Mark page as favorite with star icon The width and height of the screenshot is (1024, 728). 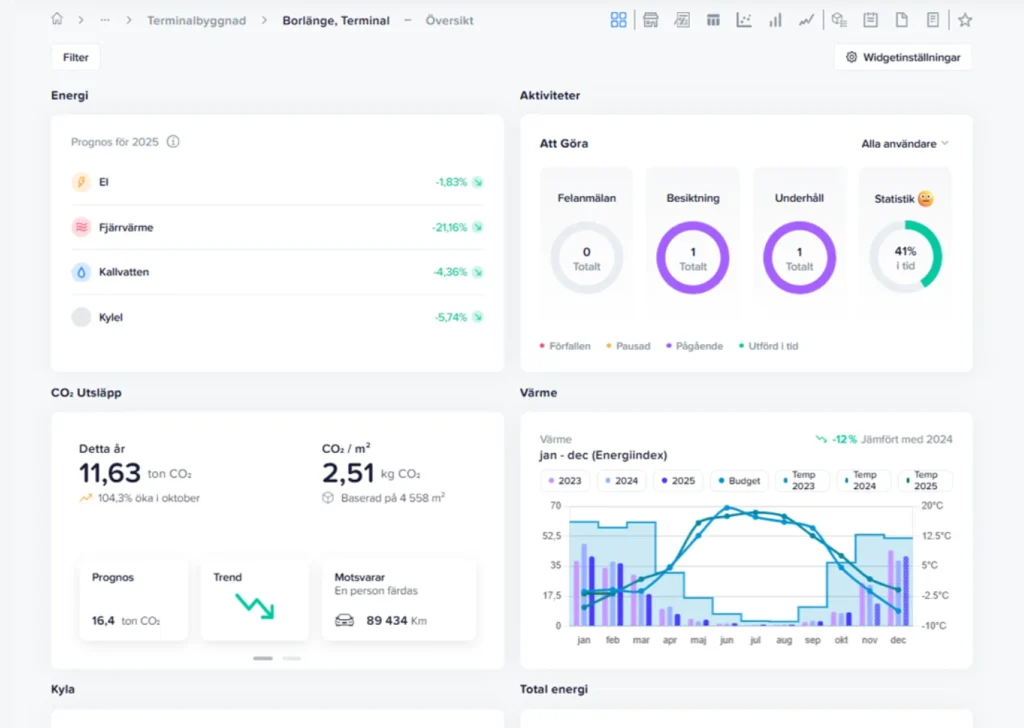[964, 20]
